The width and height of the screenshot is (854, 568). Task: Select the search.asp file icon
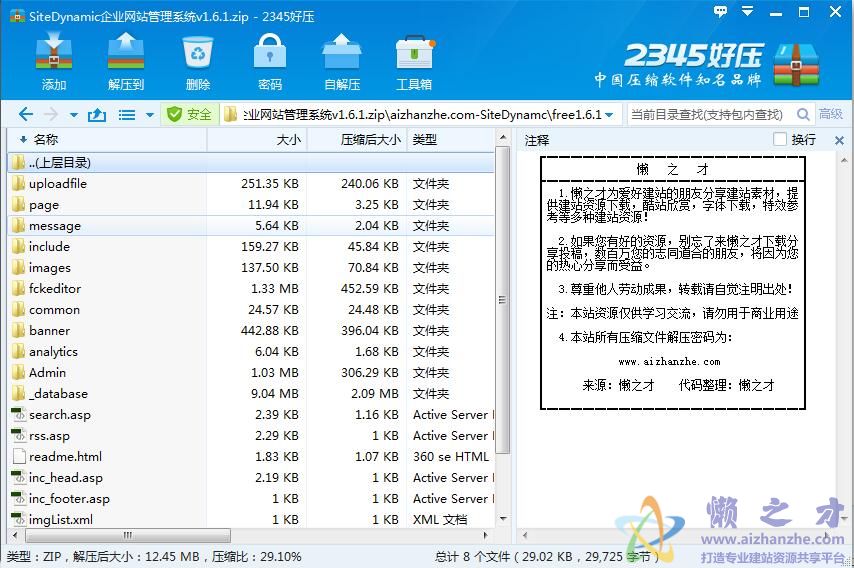(19, 414)
